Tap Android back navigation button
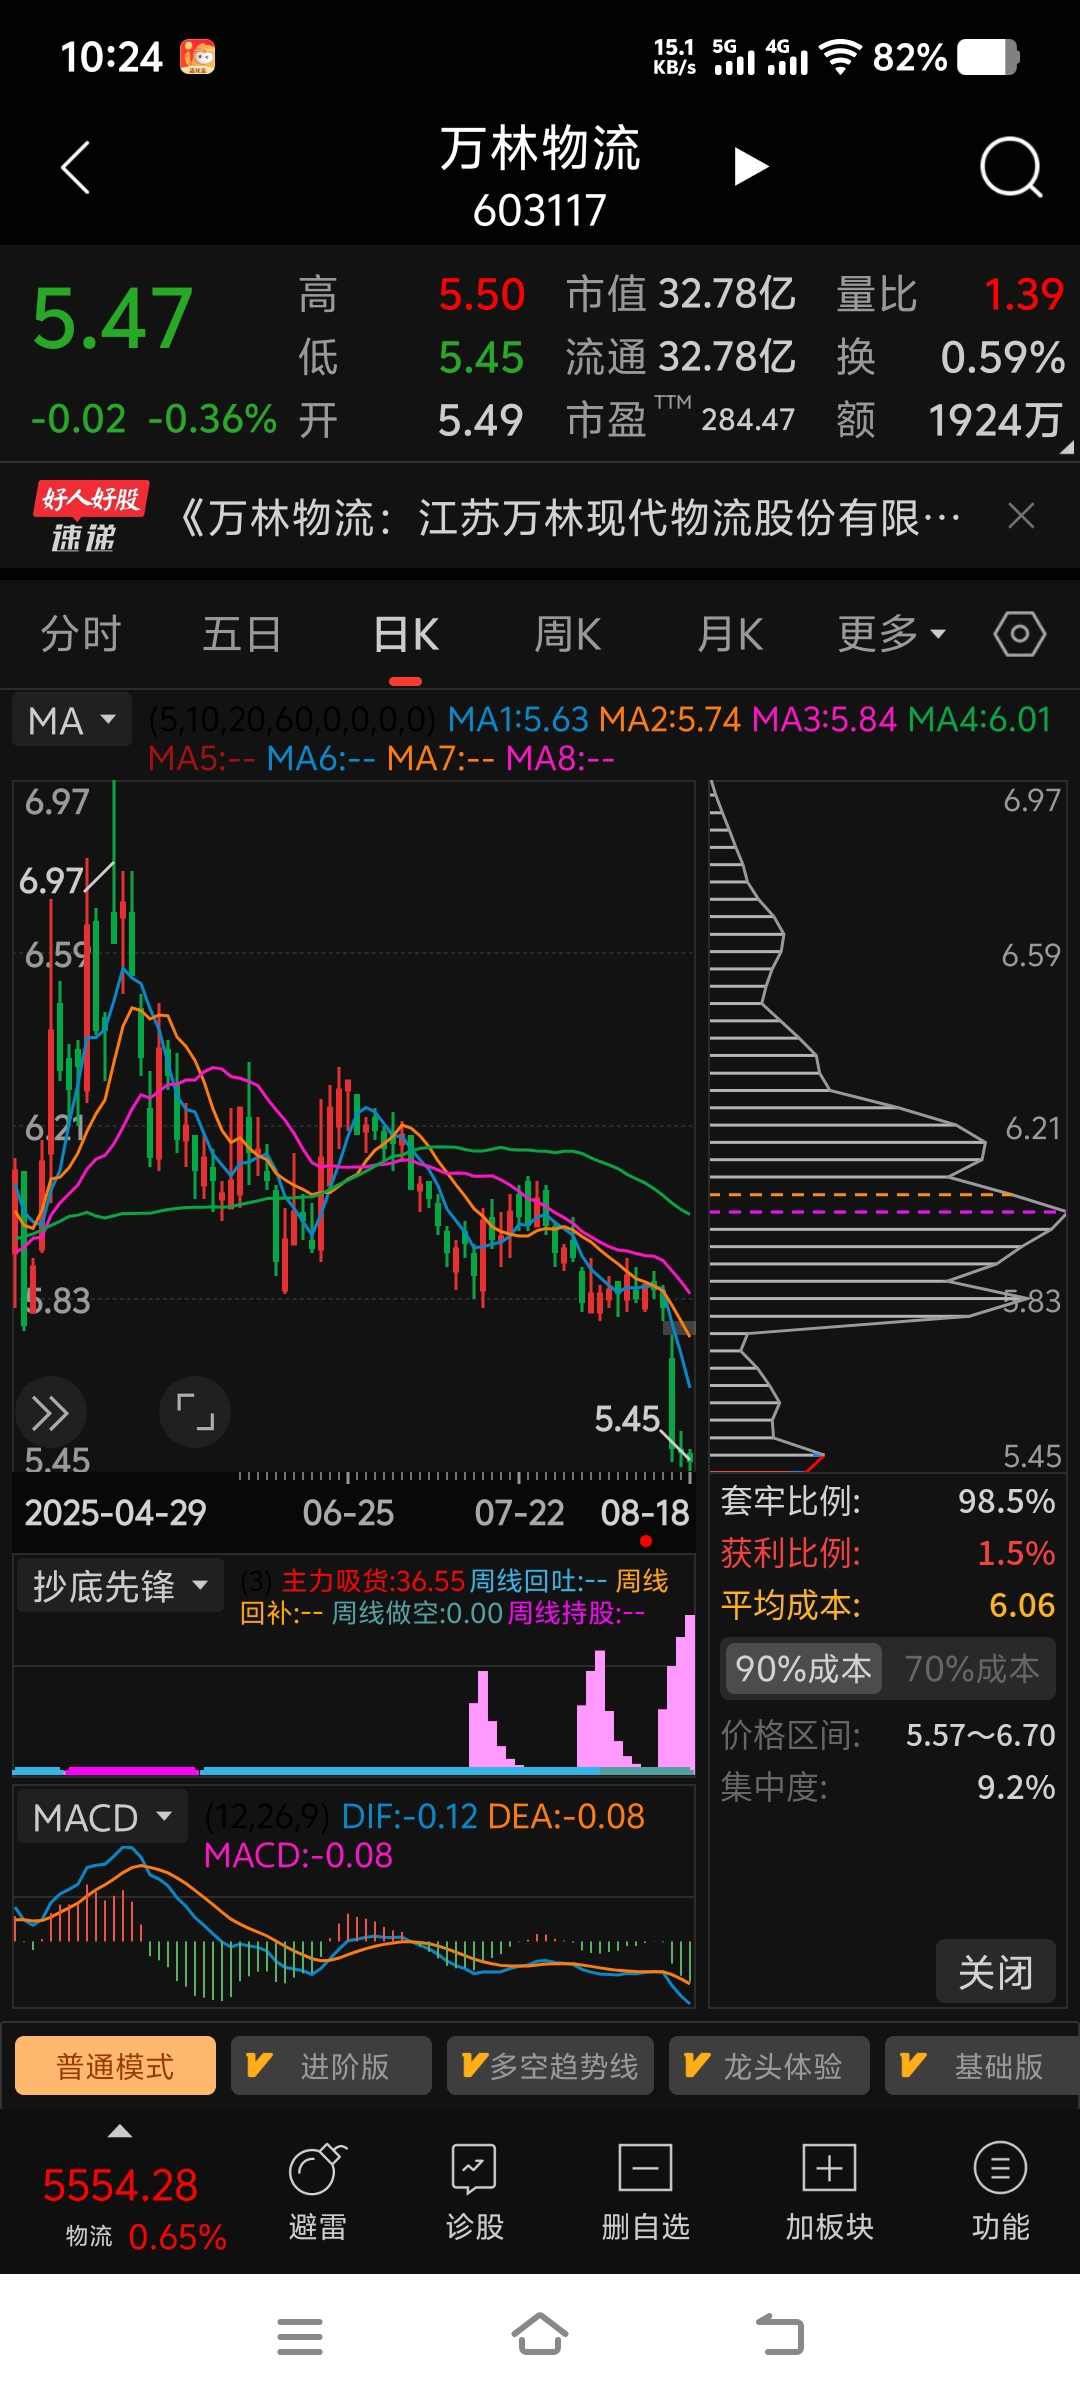Screen dimensions: 1080x2400 point(780,2335)
